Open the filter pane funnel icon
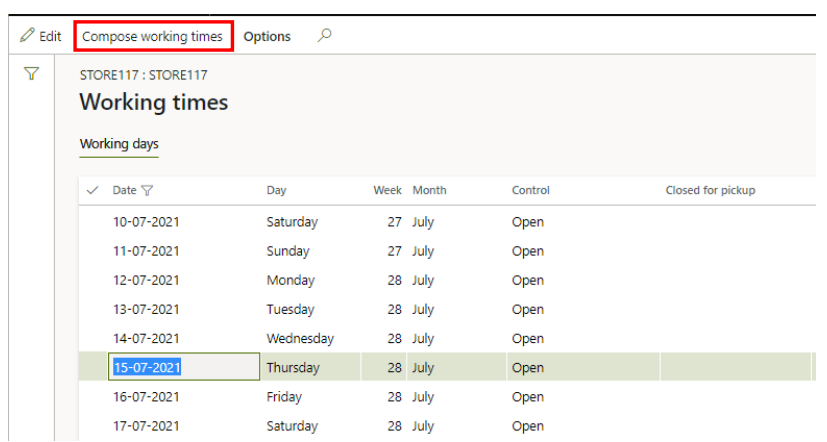The image size is (827, 442). (31, 74)
